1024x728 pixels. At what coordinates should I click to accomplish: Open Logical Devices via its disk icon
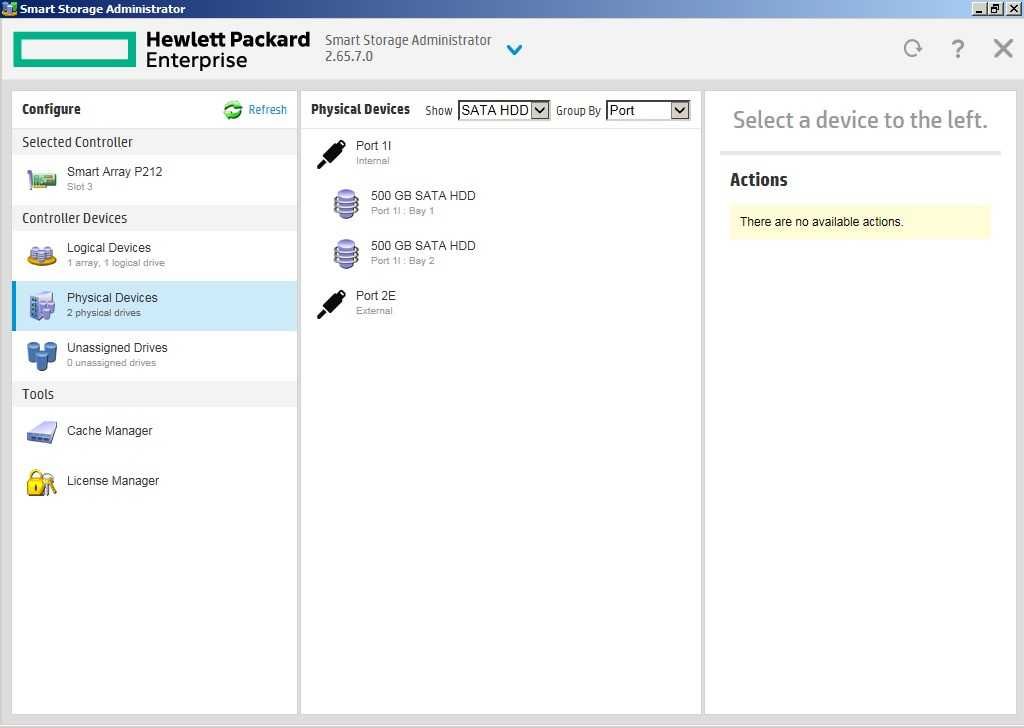click(41, 255)
